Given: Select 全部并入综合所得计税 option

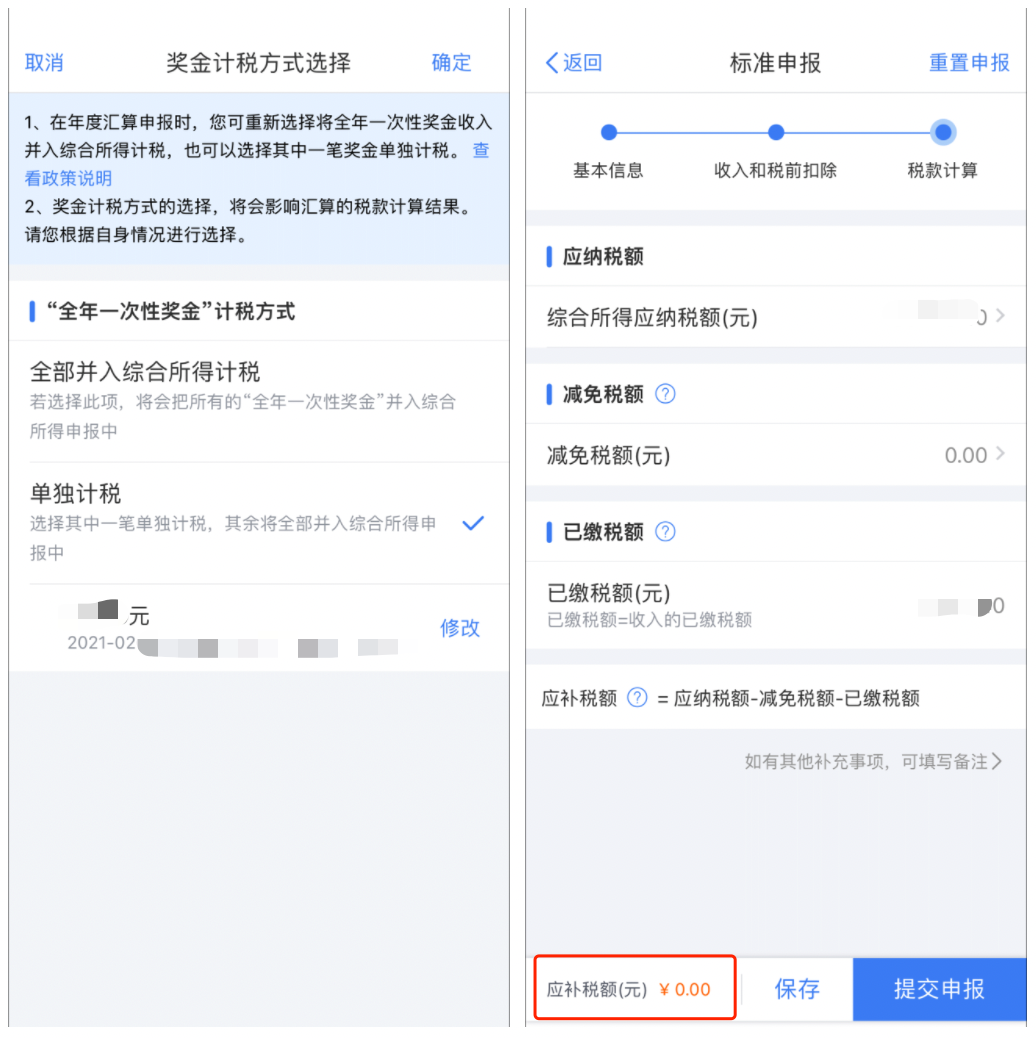Looking at the screenshot, I should pyautogui.click(x=259, y=401).
